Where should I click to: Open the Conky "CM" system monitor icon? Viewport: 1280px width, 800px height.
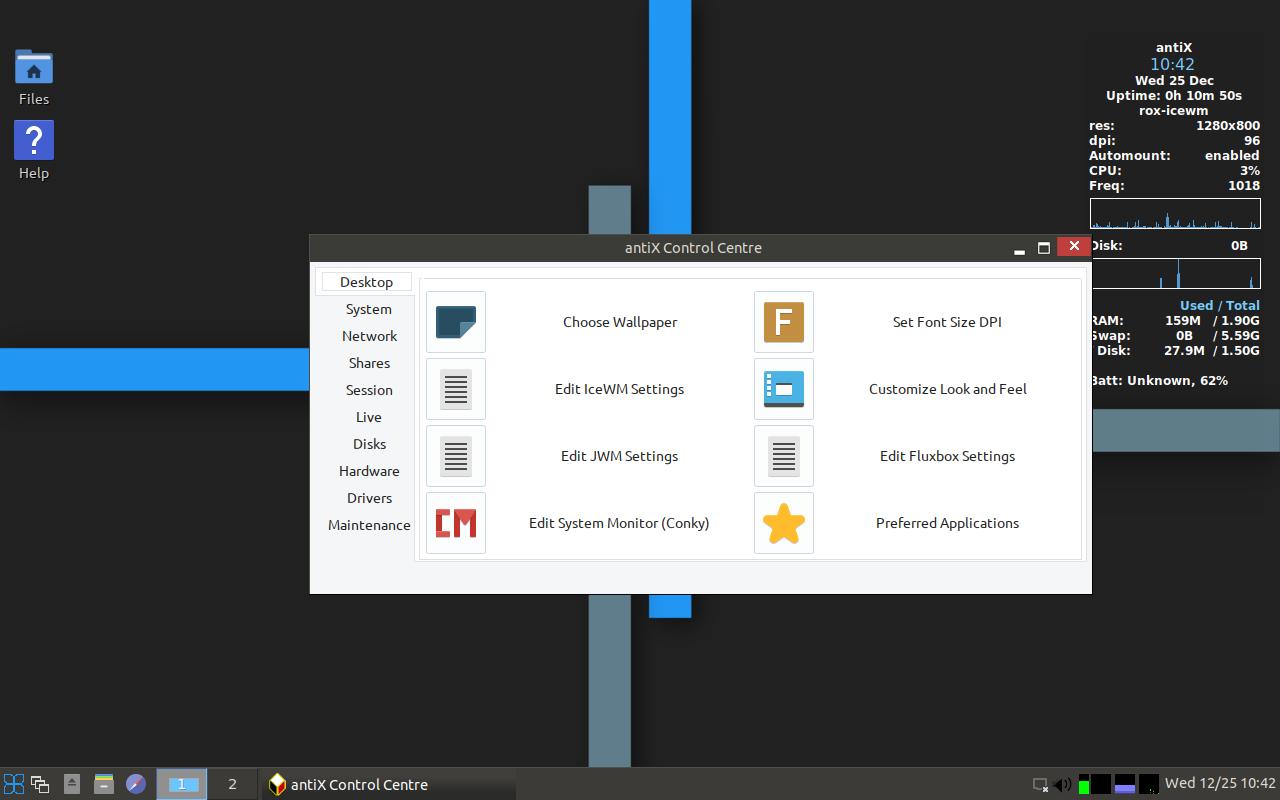tap(455, 522)
